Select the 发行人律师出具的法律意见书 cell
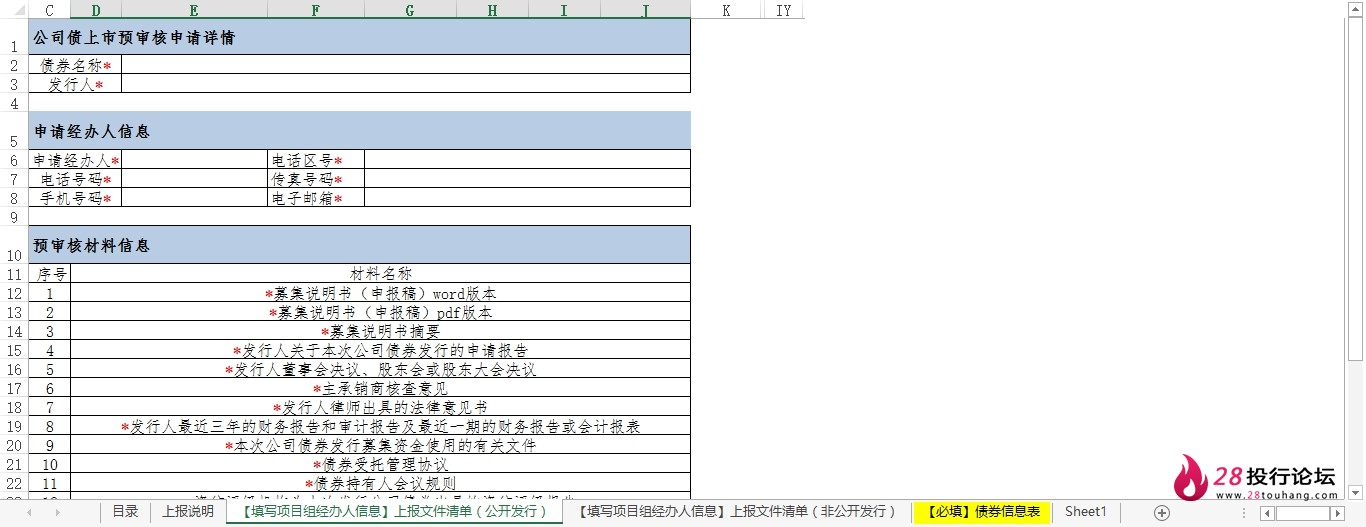Screen dimensions: 1366x527 380,407
